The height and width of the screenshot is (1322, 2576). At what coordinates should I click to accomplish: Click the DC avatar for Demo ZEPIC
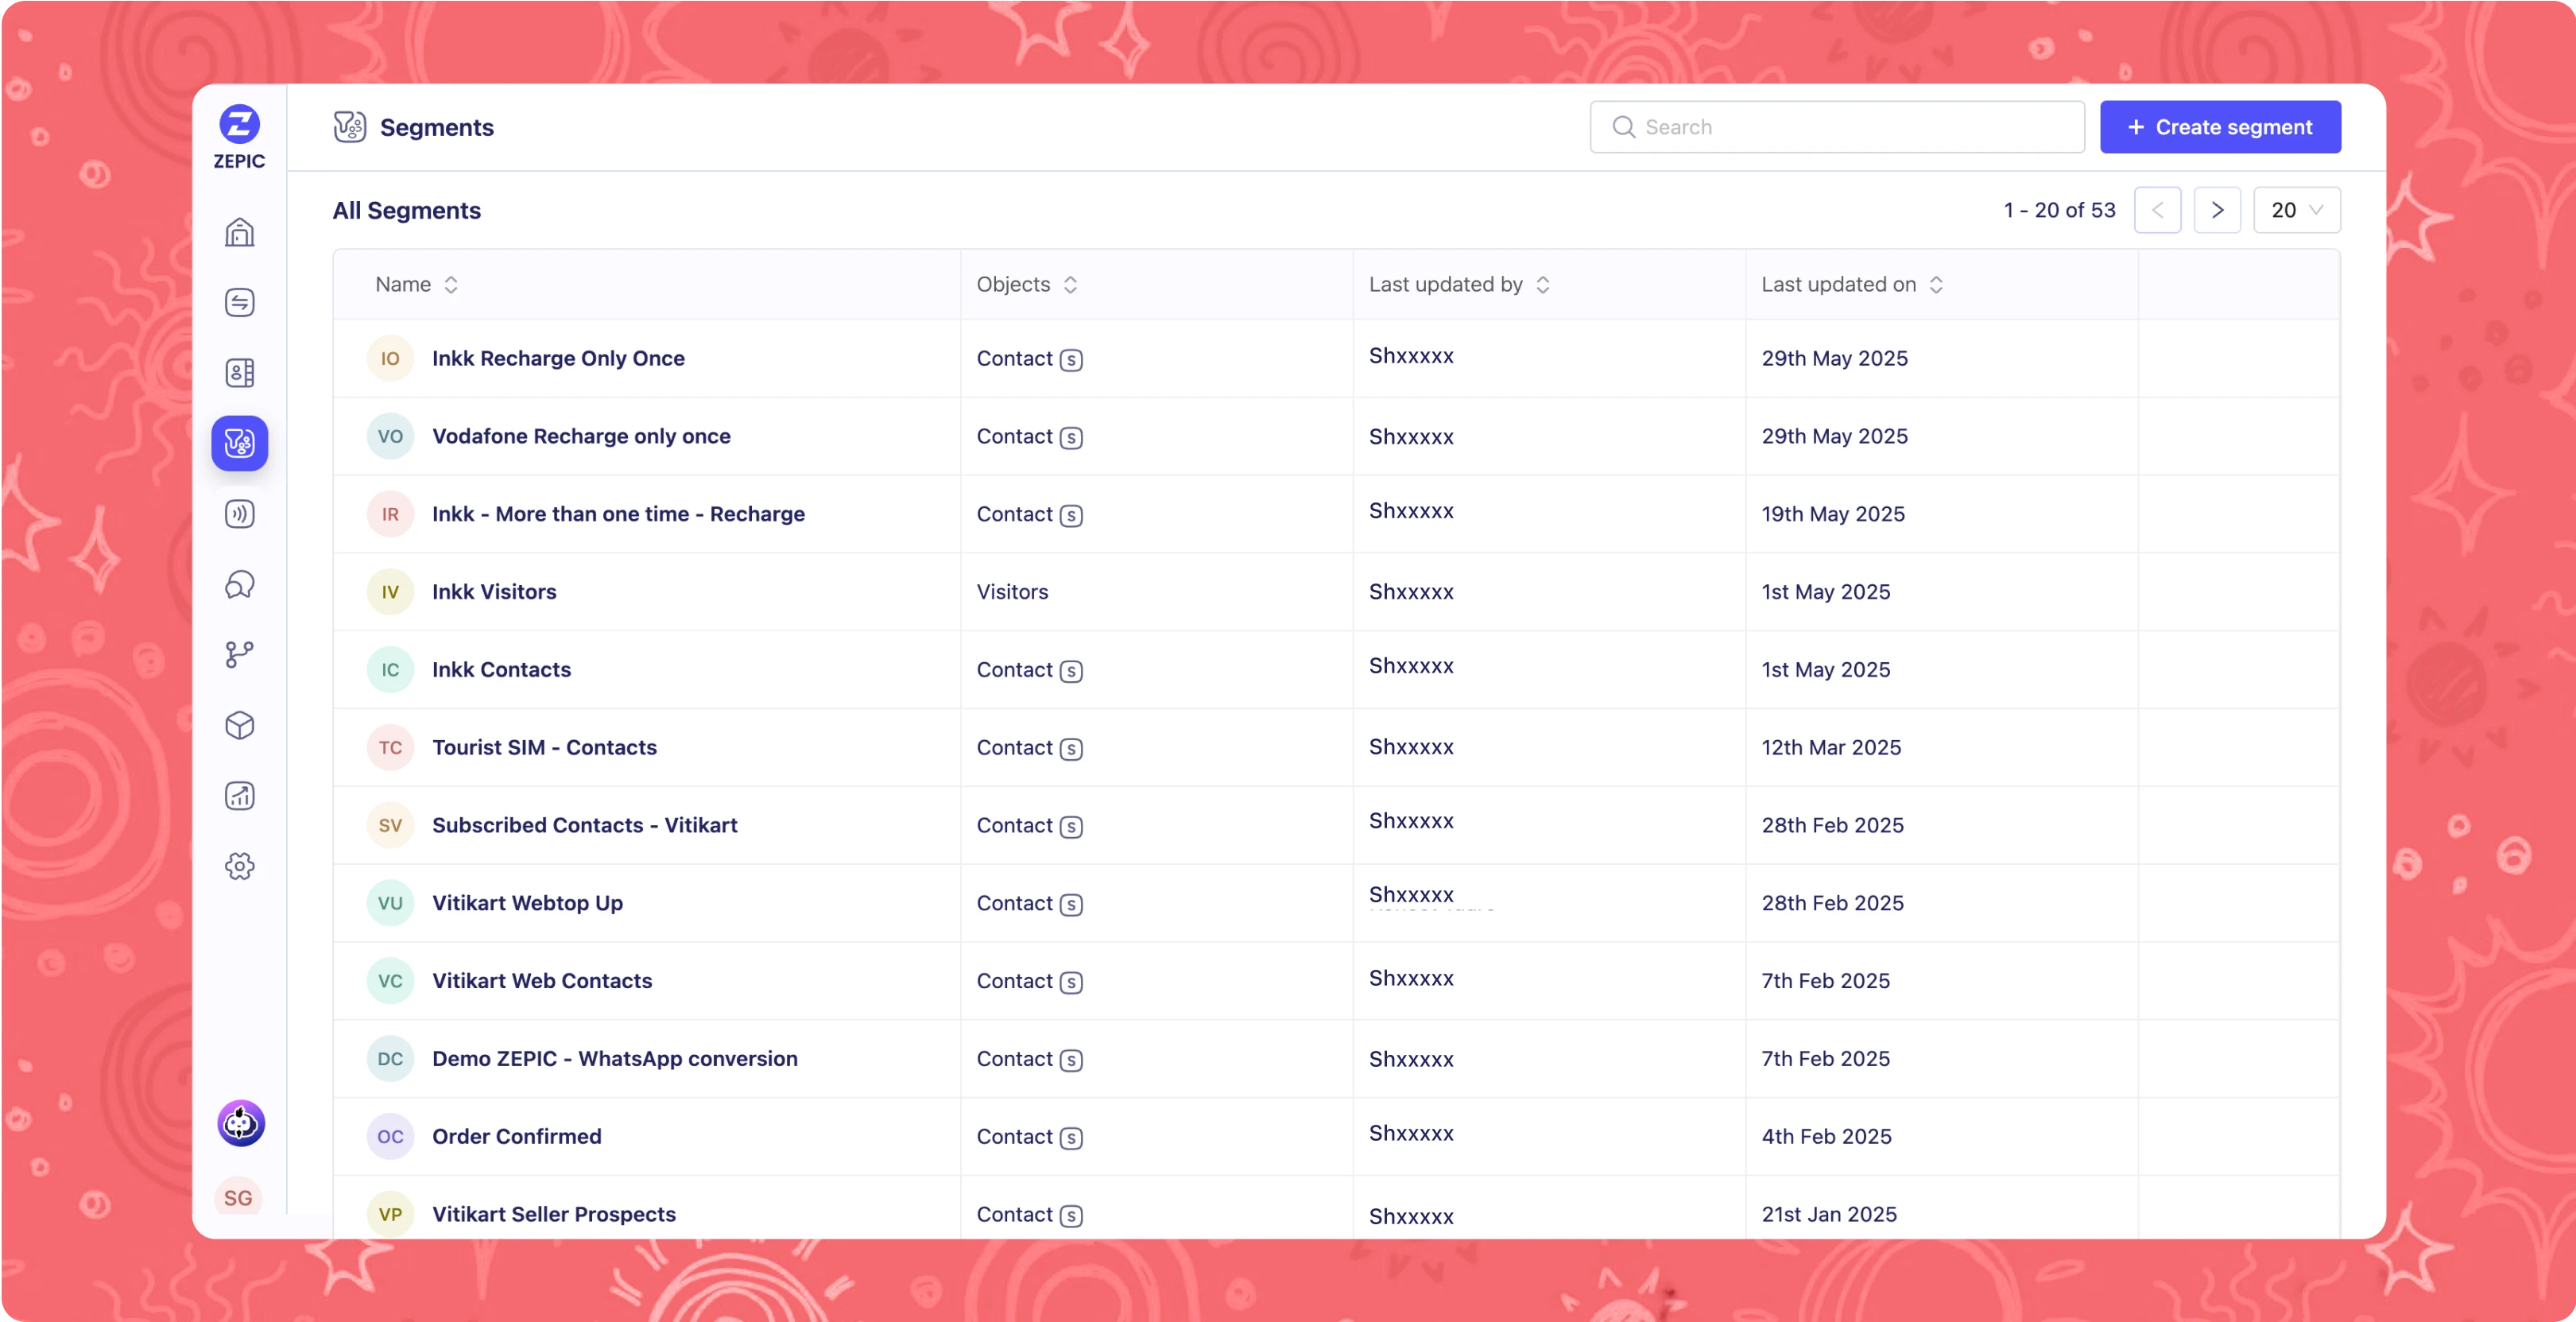(x=390, y=1059)
